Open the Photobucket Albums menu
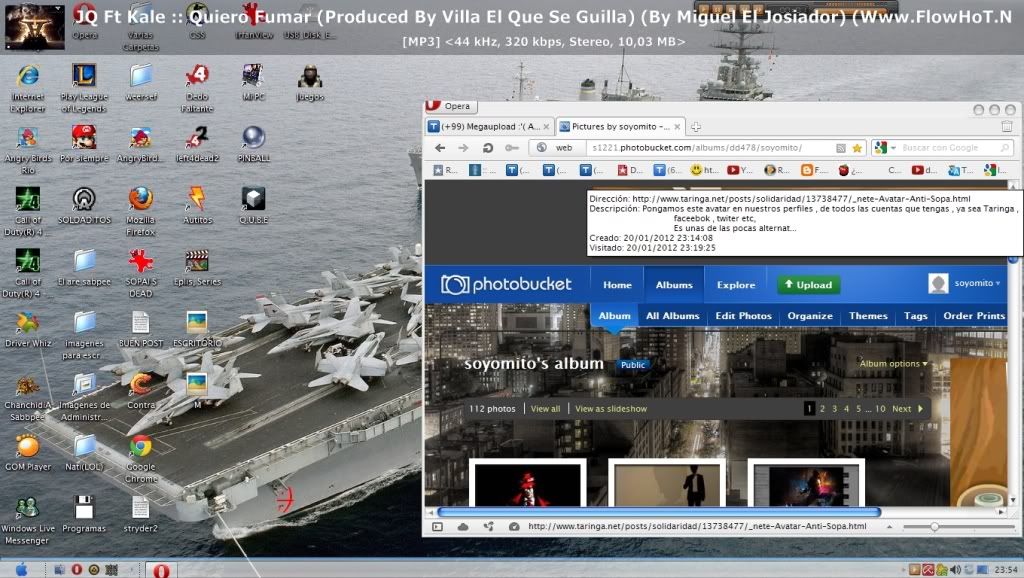 pos(674,285)
